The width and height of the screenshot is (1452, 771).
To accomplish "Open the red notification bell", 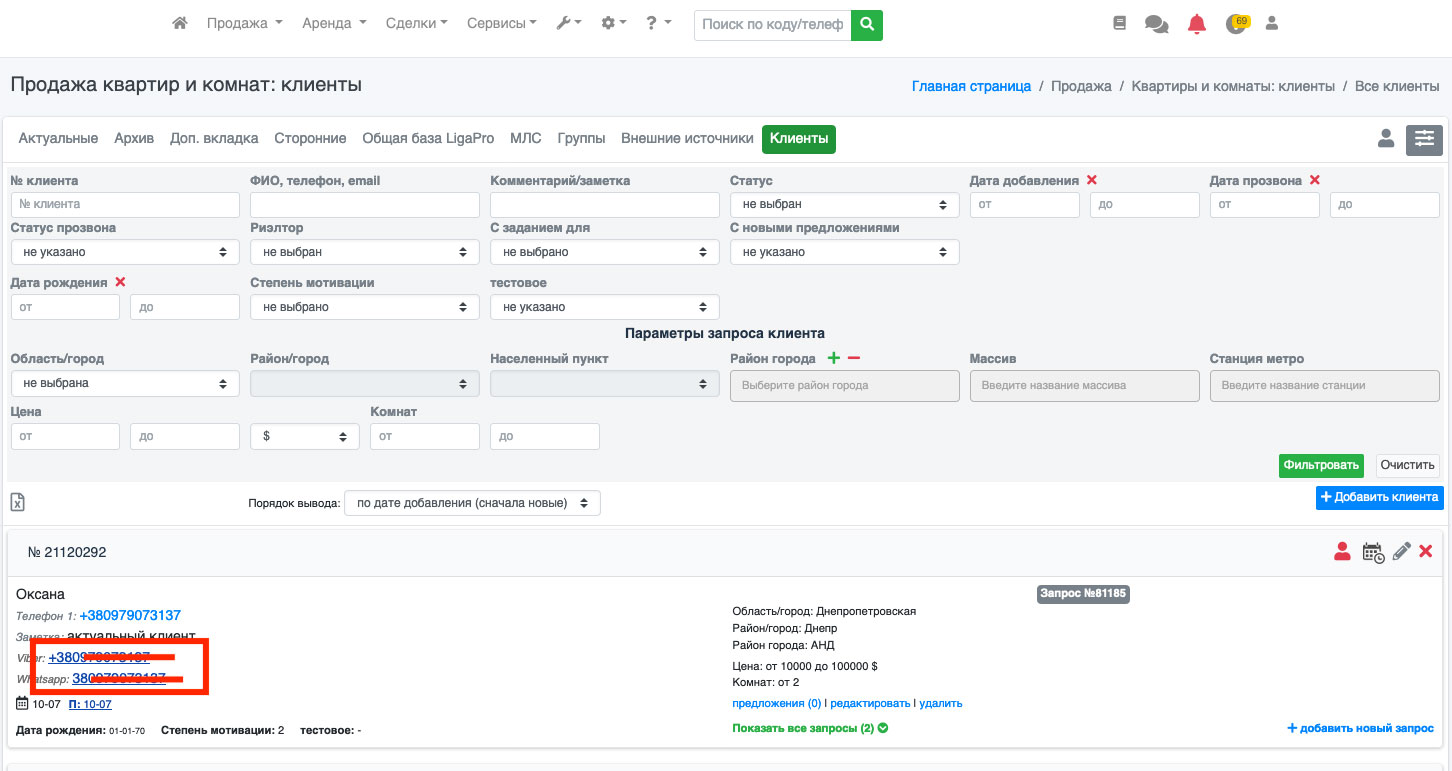I will click(1196, 24).
